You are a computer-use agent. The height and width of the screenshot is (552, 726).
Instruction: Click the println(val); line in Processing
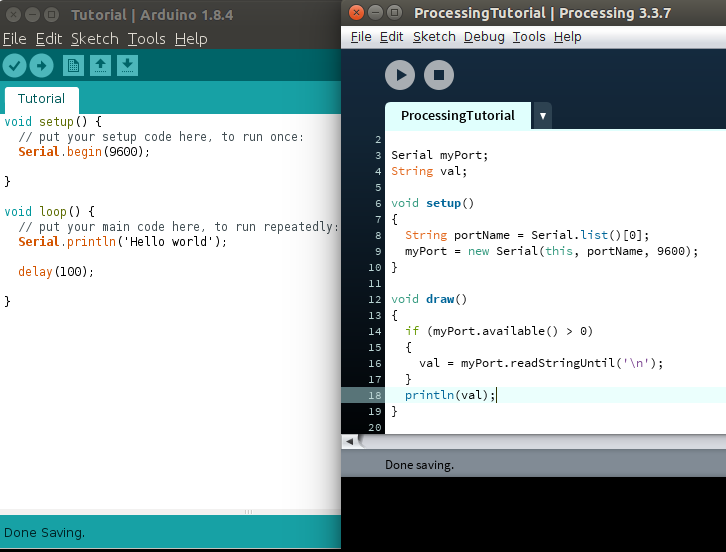[x=451, y=395]
